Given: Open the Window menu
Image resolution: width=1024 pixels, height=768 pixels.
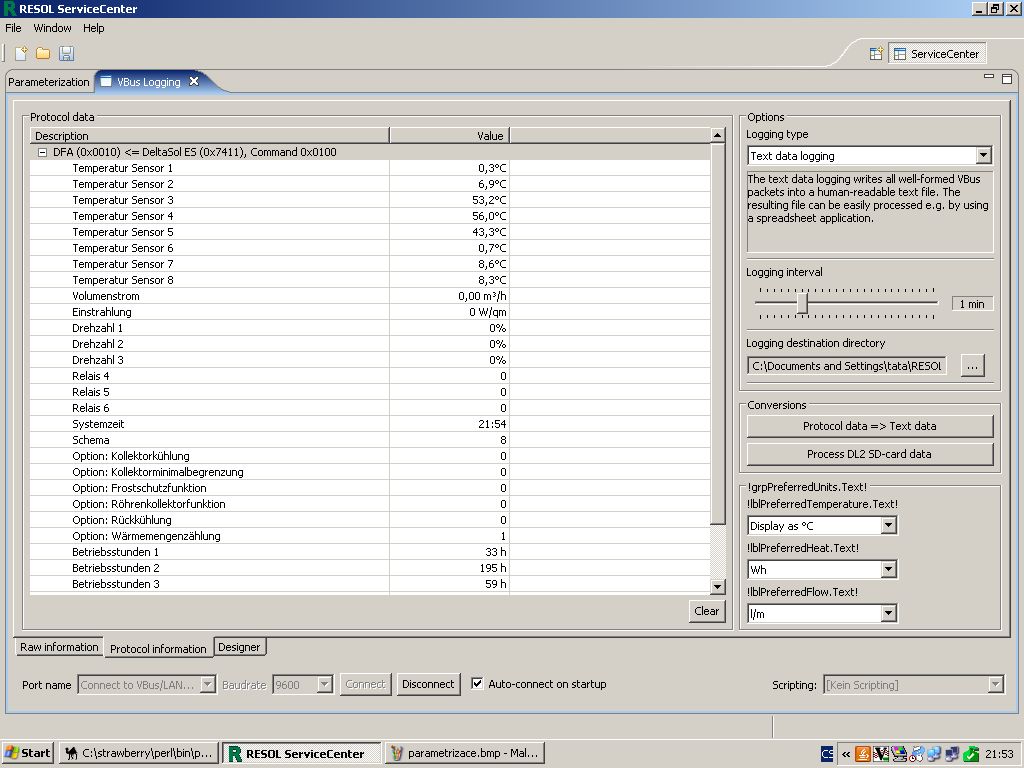Looking at the screenshot, I should [52, 28].
